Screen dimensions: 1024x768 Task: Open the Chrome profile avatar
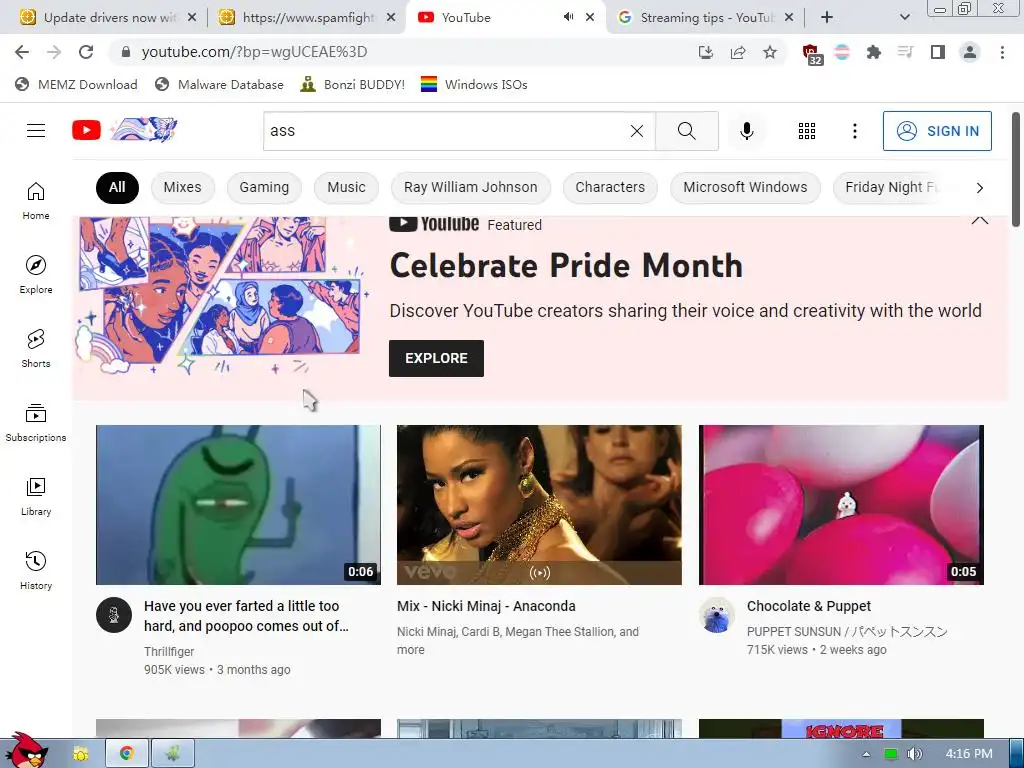click(970, 52)
